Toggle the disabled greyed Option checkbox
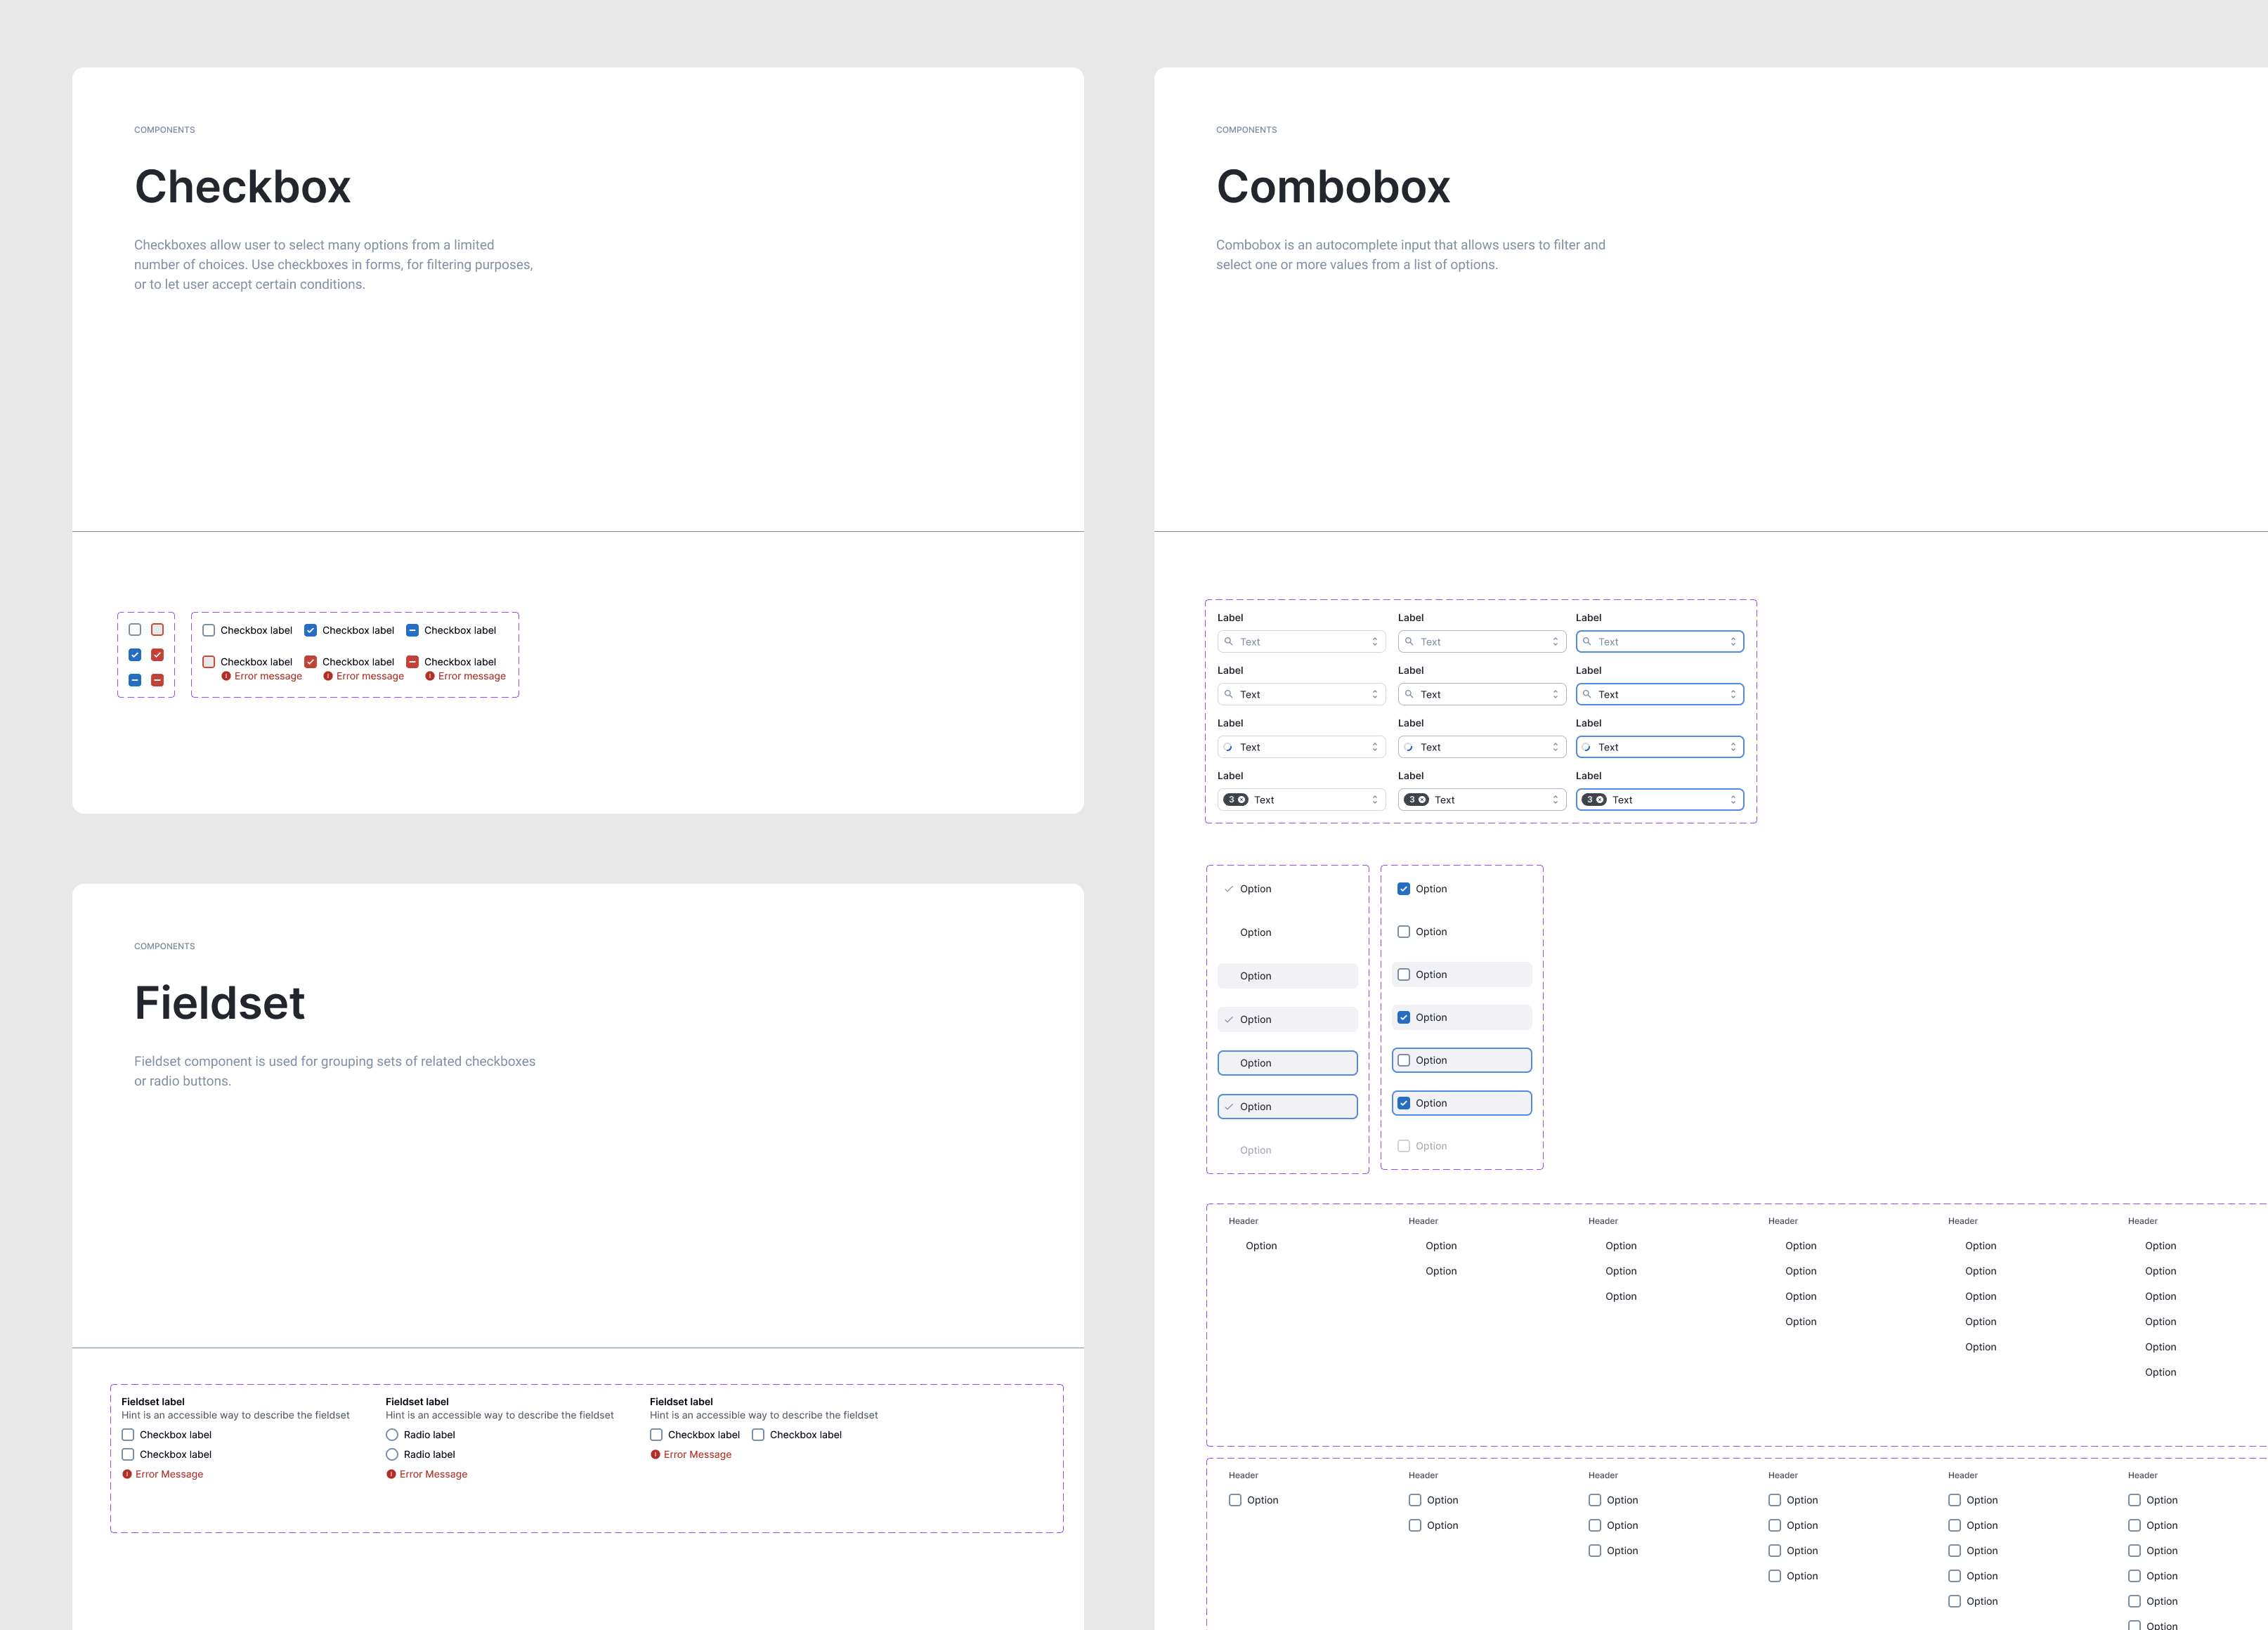 [1404, 1146]
